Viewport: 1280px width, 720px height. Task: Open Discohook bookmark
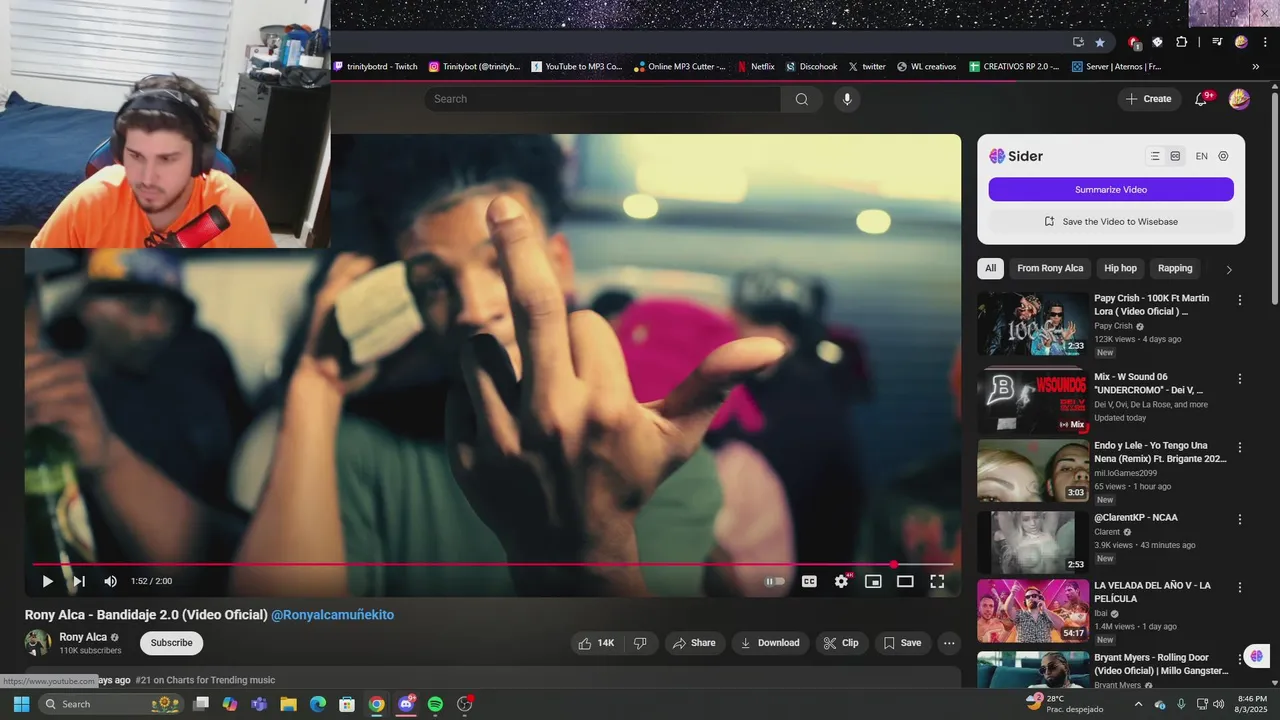pyautogui.click(x=811, y=67)
